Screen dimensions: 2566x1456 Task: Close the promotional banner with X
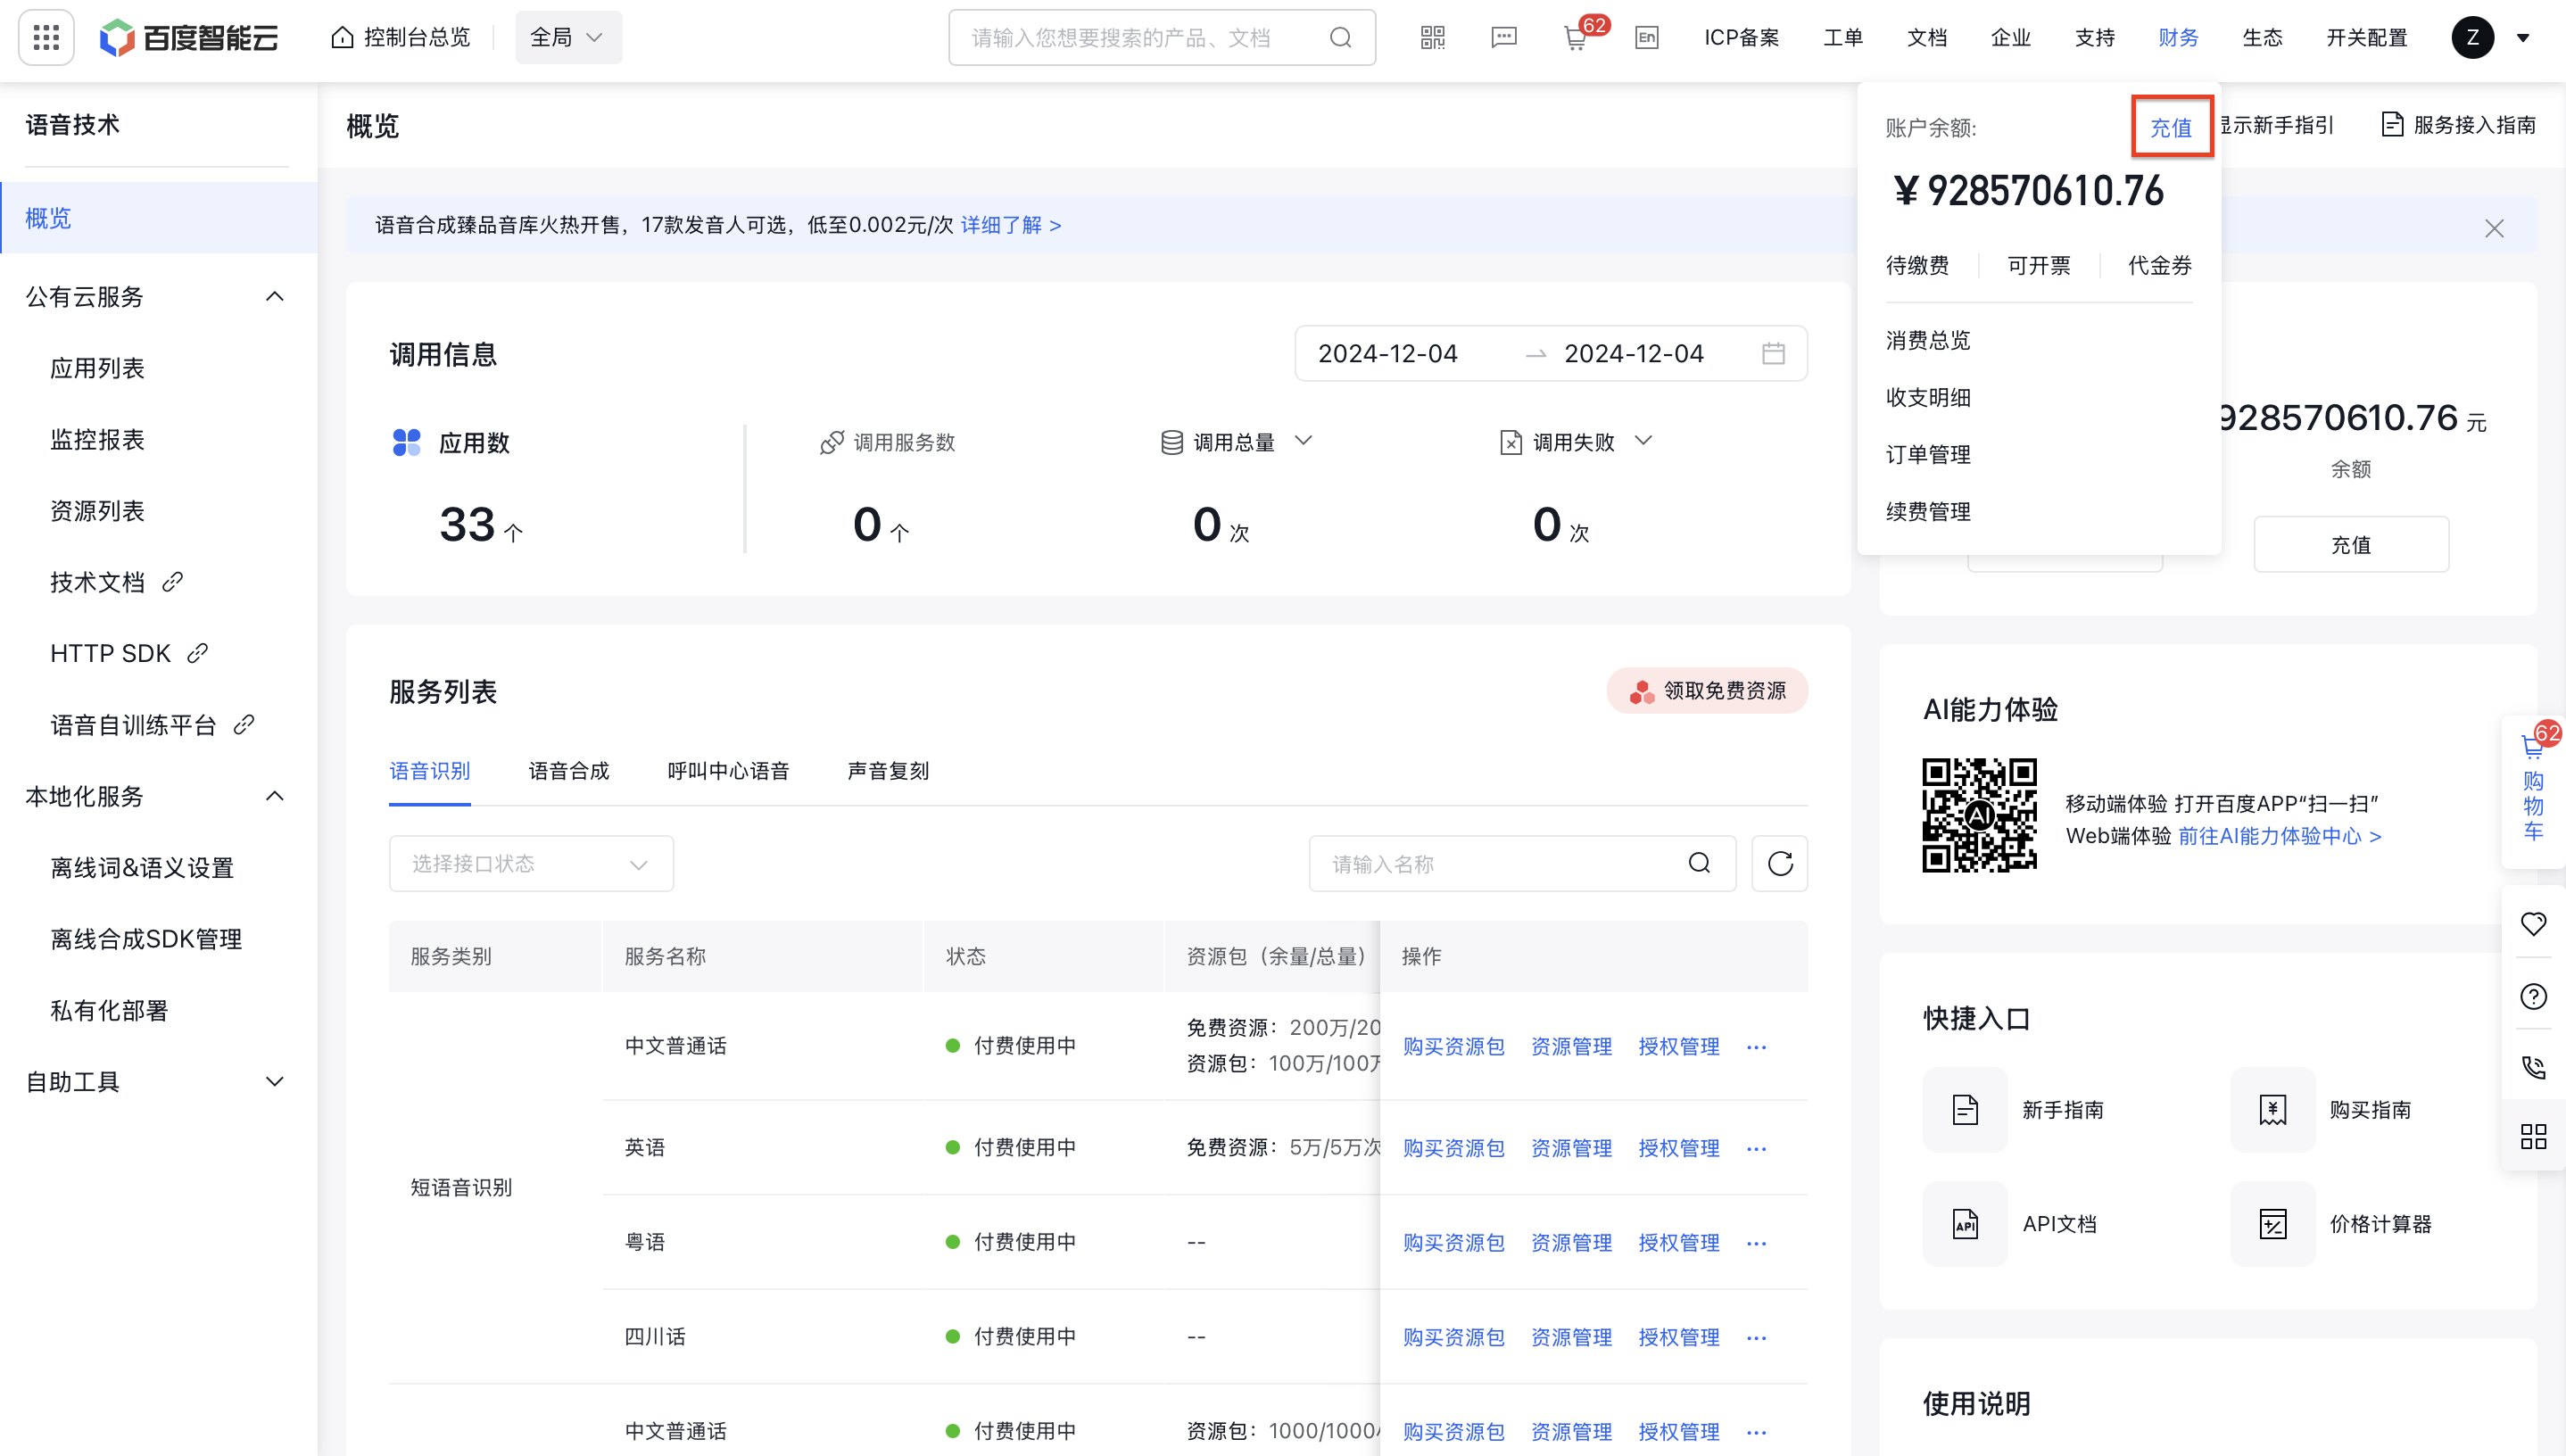[2494, 229]
